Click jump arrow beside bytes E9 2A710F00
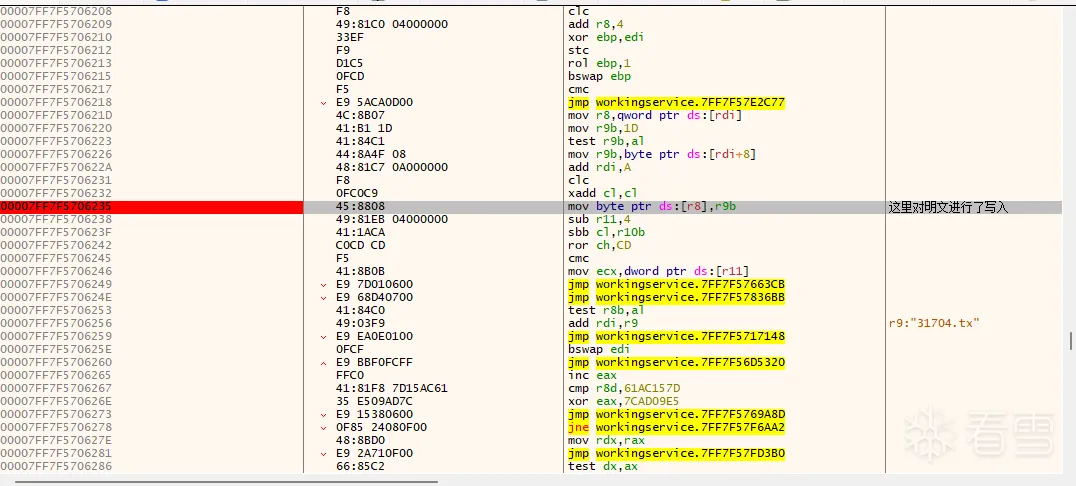Viewport: 1076px width, 486px height. [323, 454]
